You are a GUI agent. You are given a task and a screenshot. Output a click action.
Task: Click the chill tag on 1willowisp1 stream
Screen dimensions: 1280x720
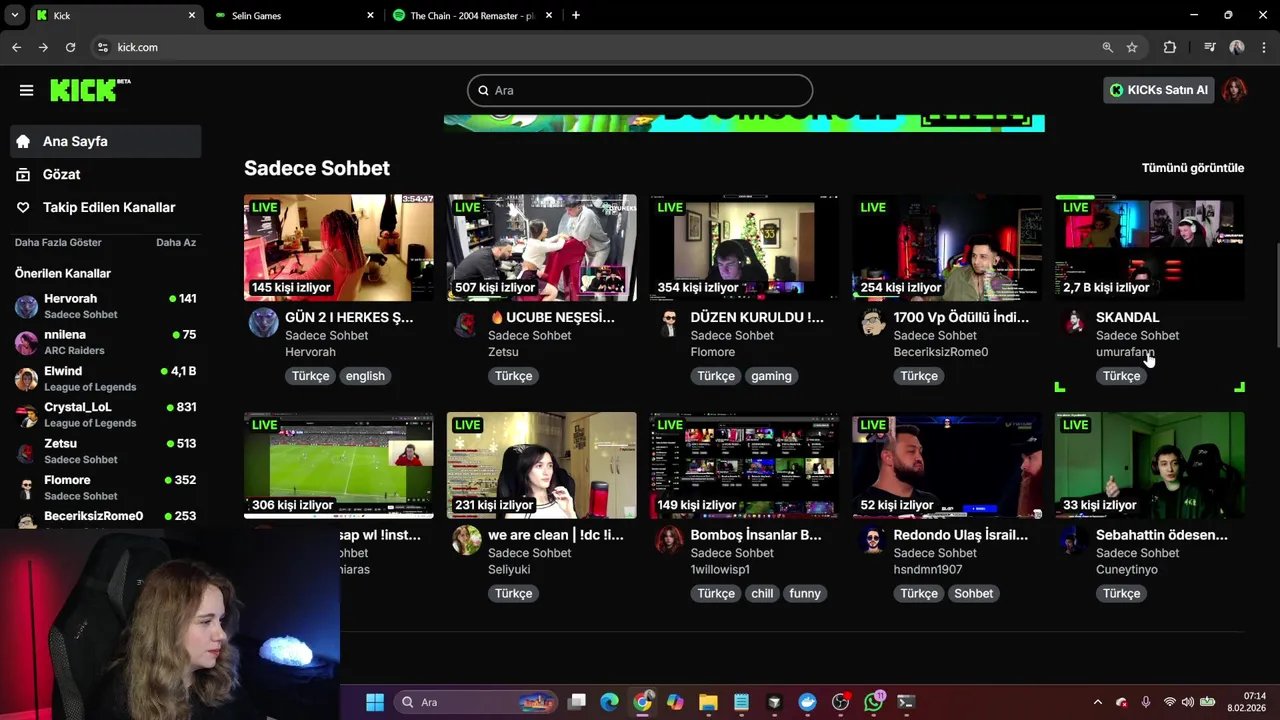click(762, 594)
